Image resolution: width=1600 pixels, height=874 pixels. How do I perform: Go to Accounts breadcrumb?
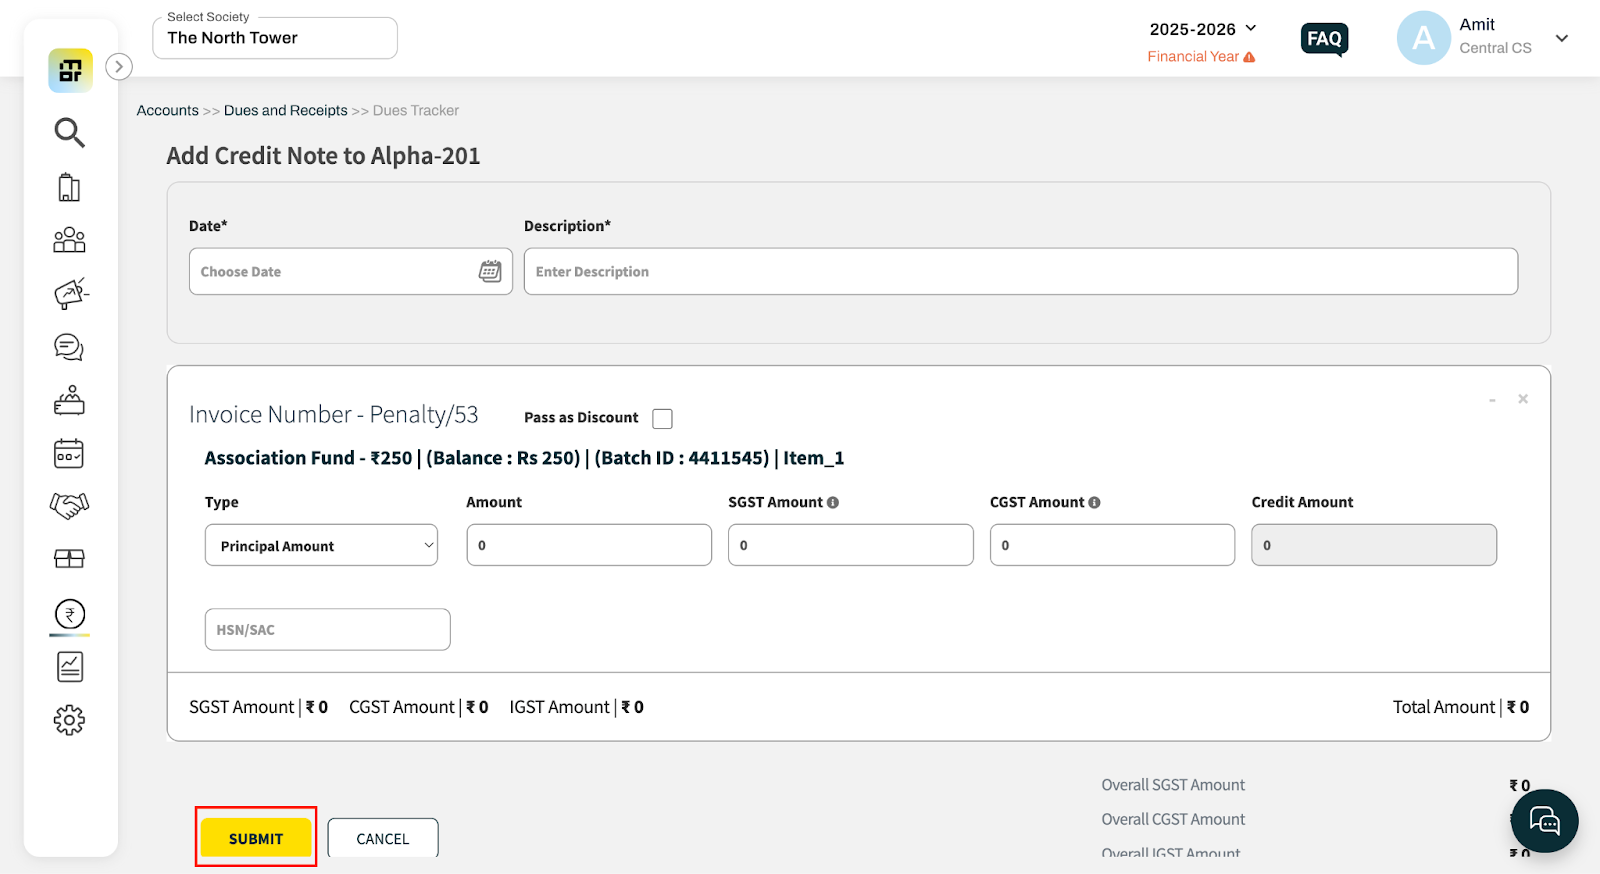click(x=168, y=111)
